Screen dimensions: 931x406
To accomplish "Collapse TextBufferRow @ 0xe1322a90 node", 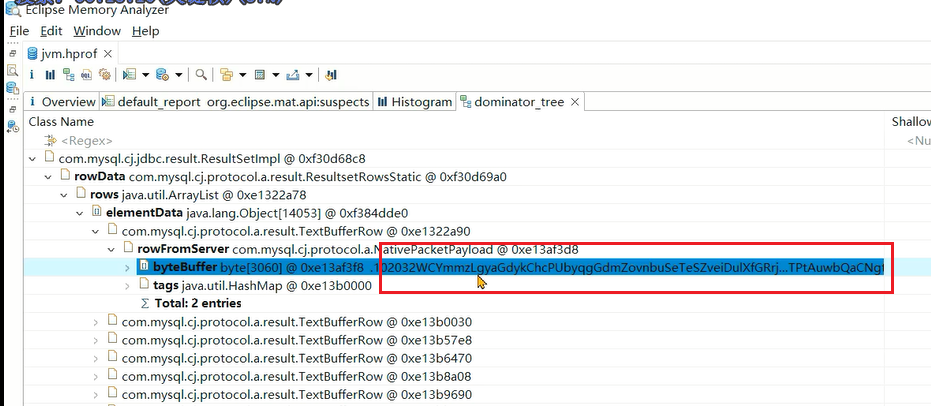I will (95, 231).
